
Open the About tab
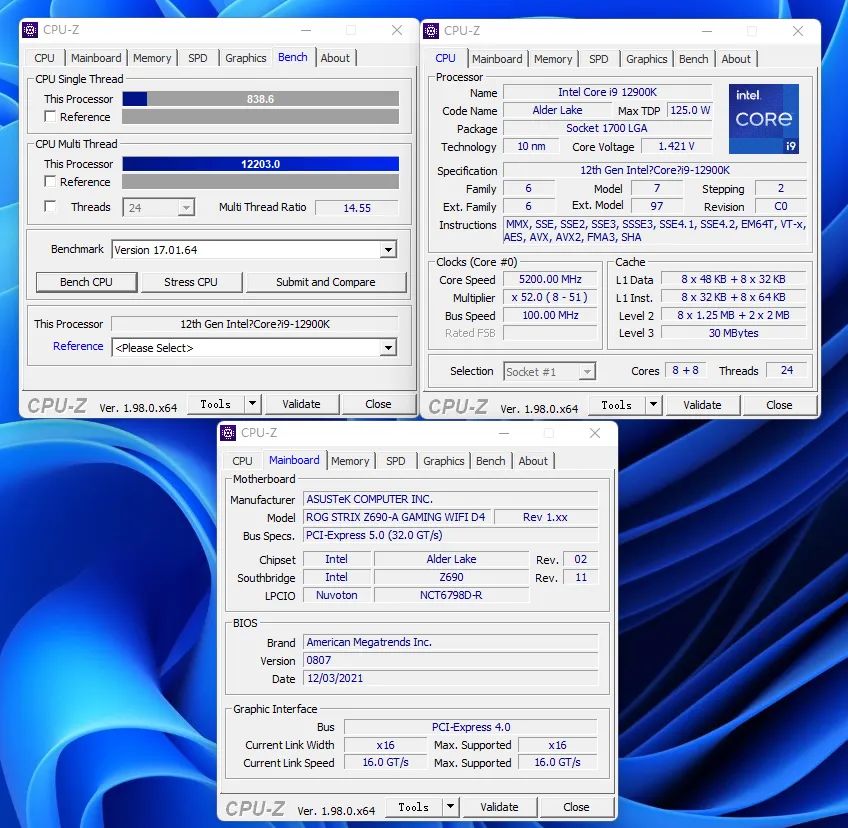(336, 58)
